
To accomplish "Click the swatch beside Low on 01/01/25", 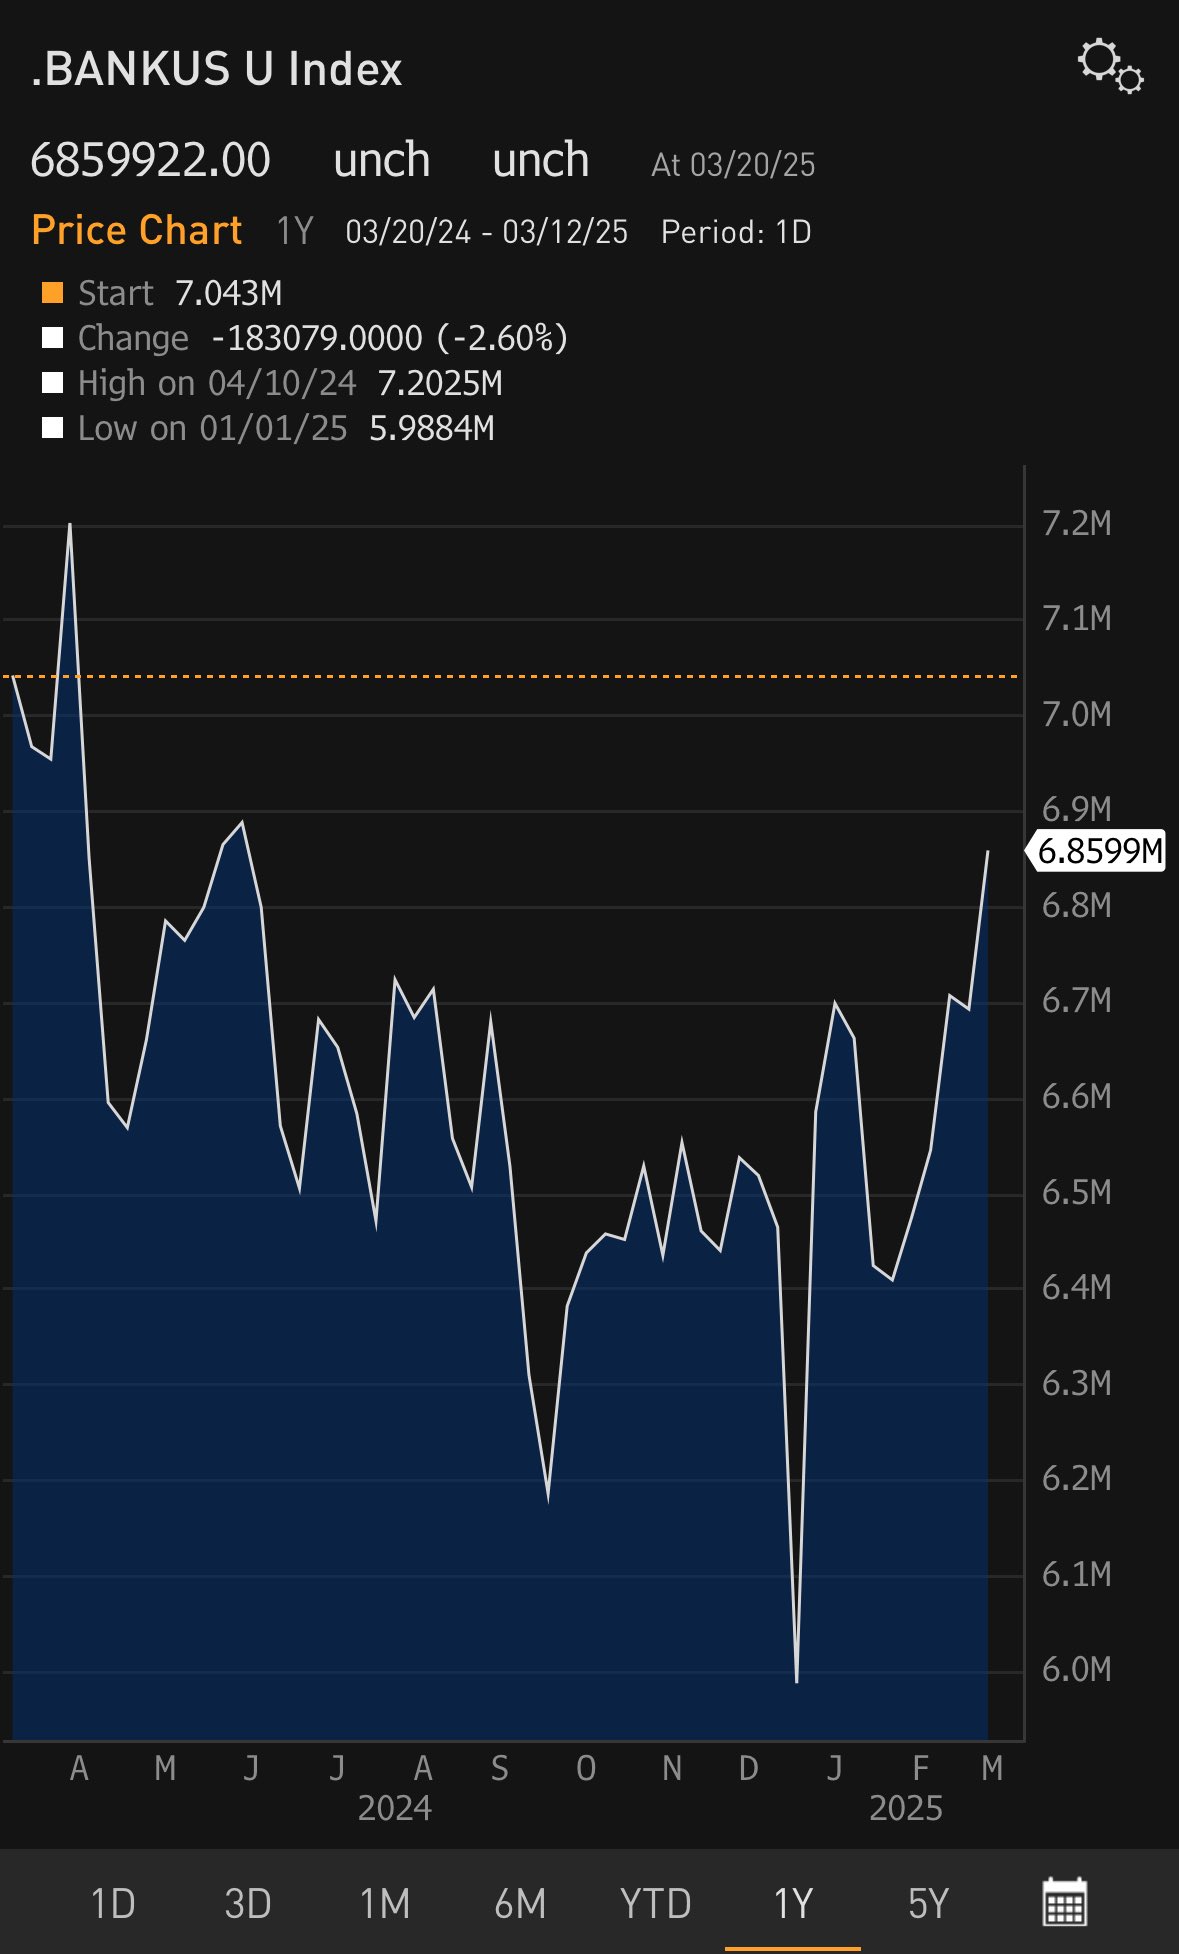I will pos(52,428).
